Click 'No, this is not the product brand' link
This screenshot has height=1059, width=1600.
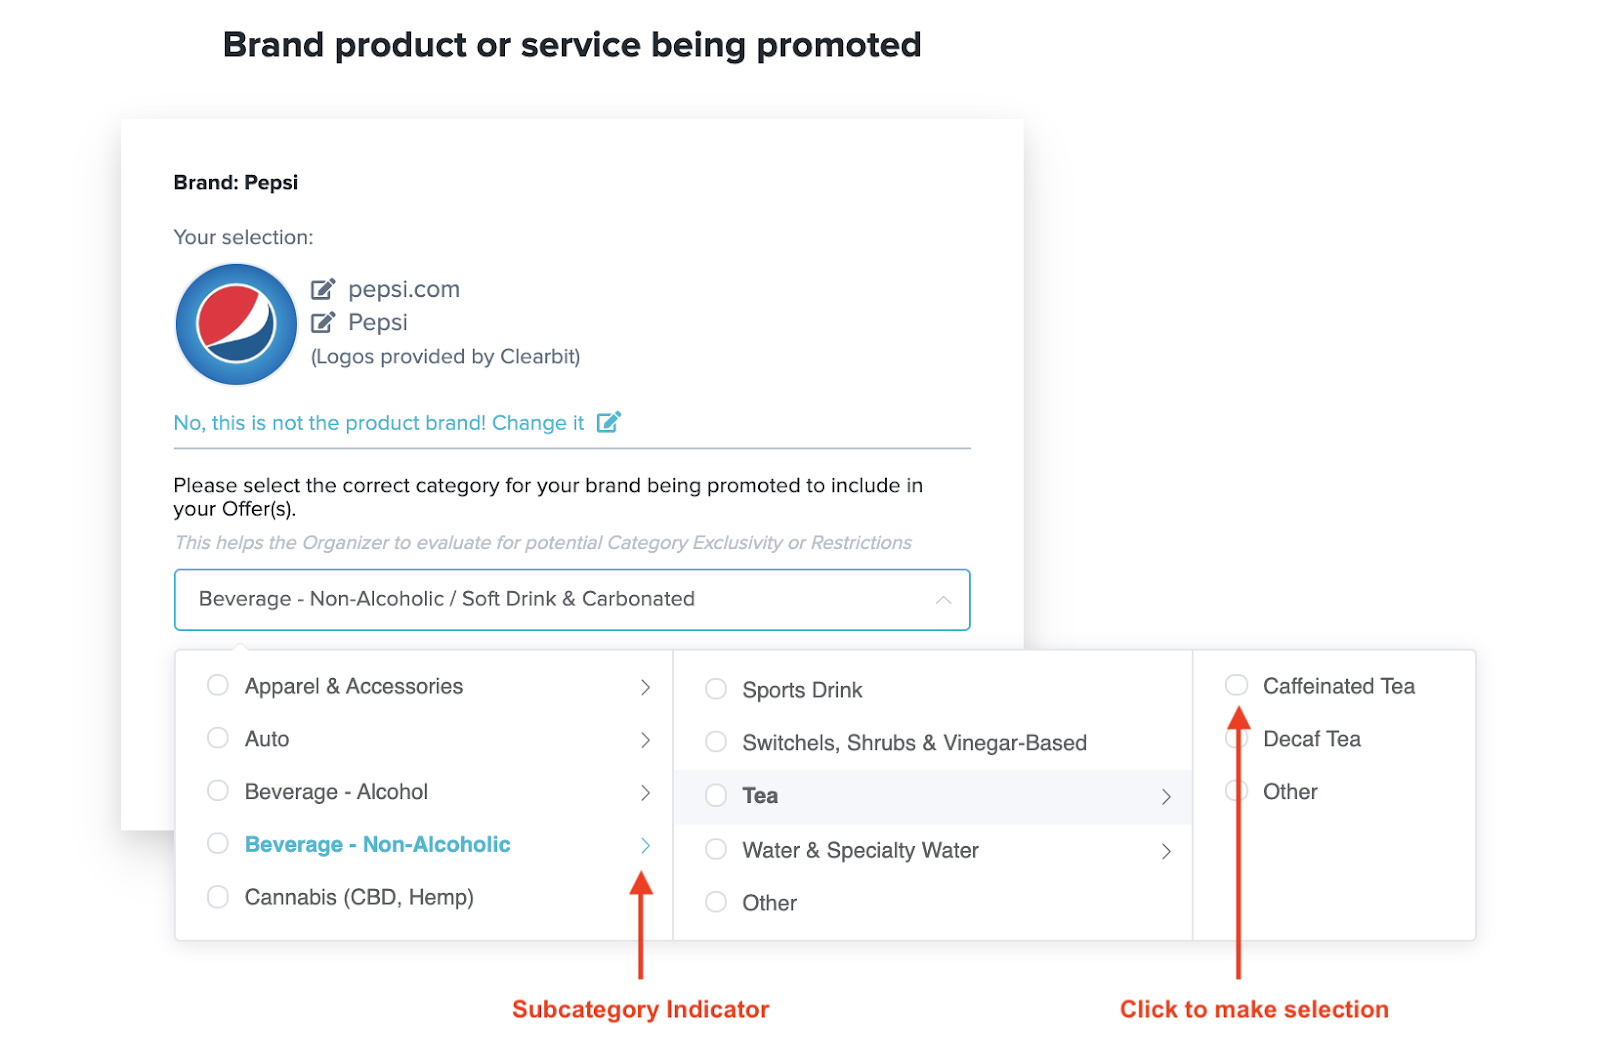[x=379, y=422]
